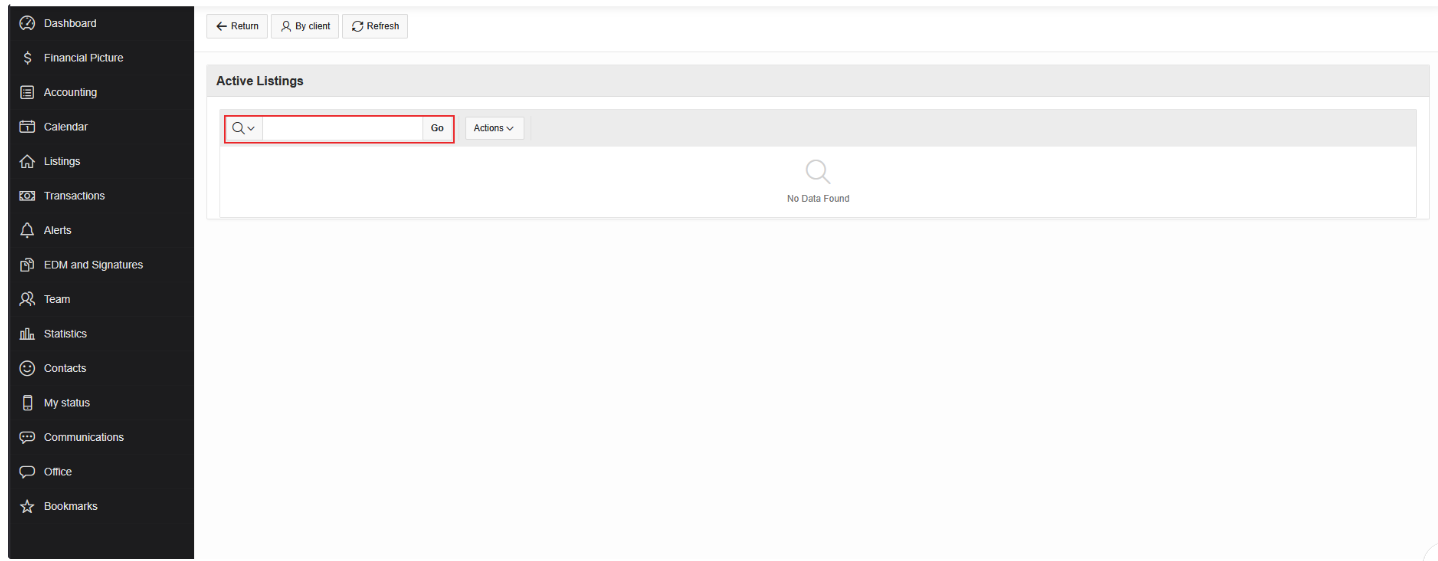Select EDM and Signatures menu item

coord(93,265)
